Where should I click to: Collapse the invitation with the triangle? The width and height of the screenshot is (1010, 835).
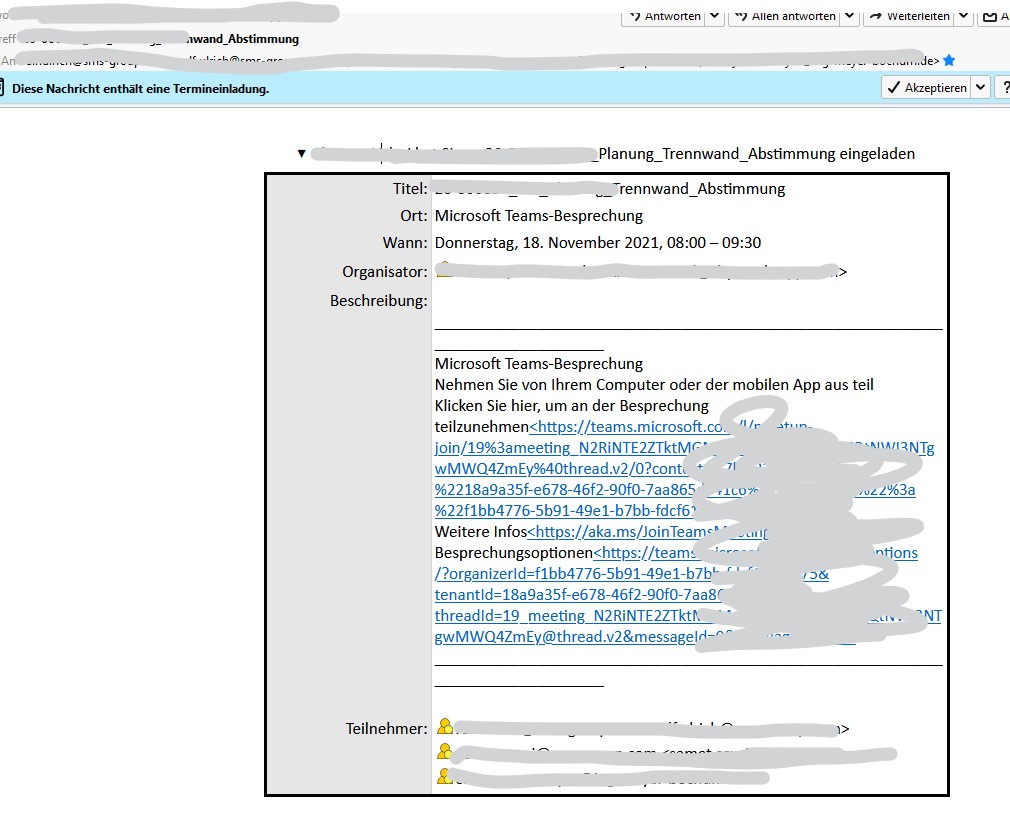click(301, 153)
